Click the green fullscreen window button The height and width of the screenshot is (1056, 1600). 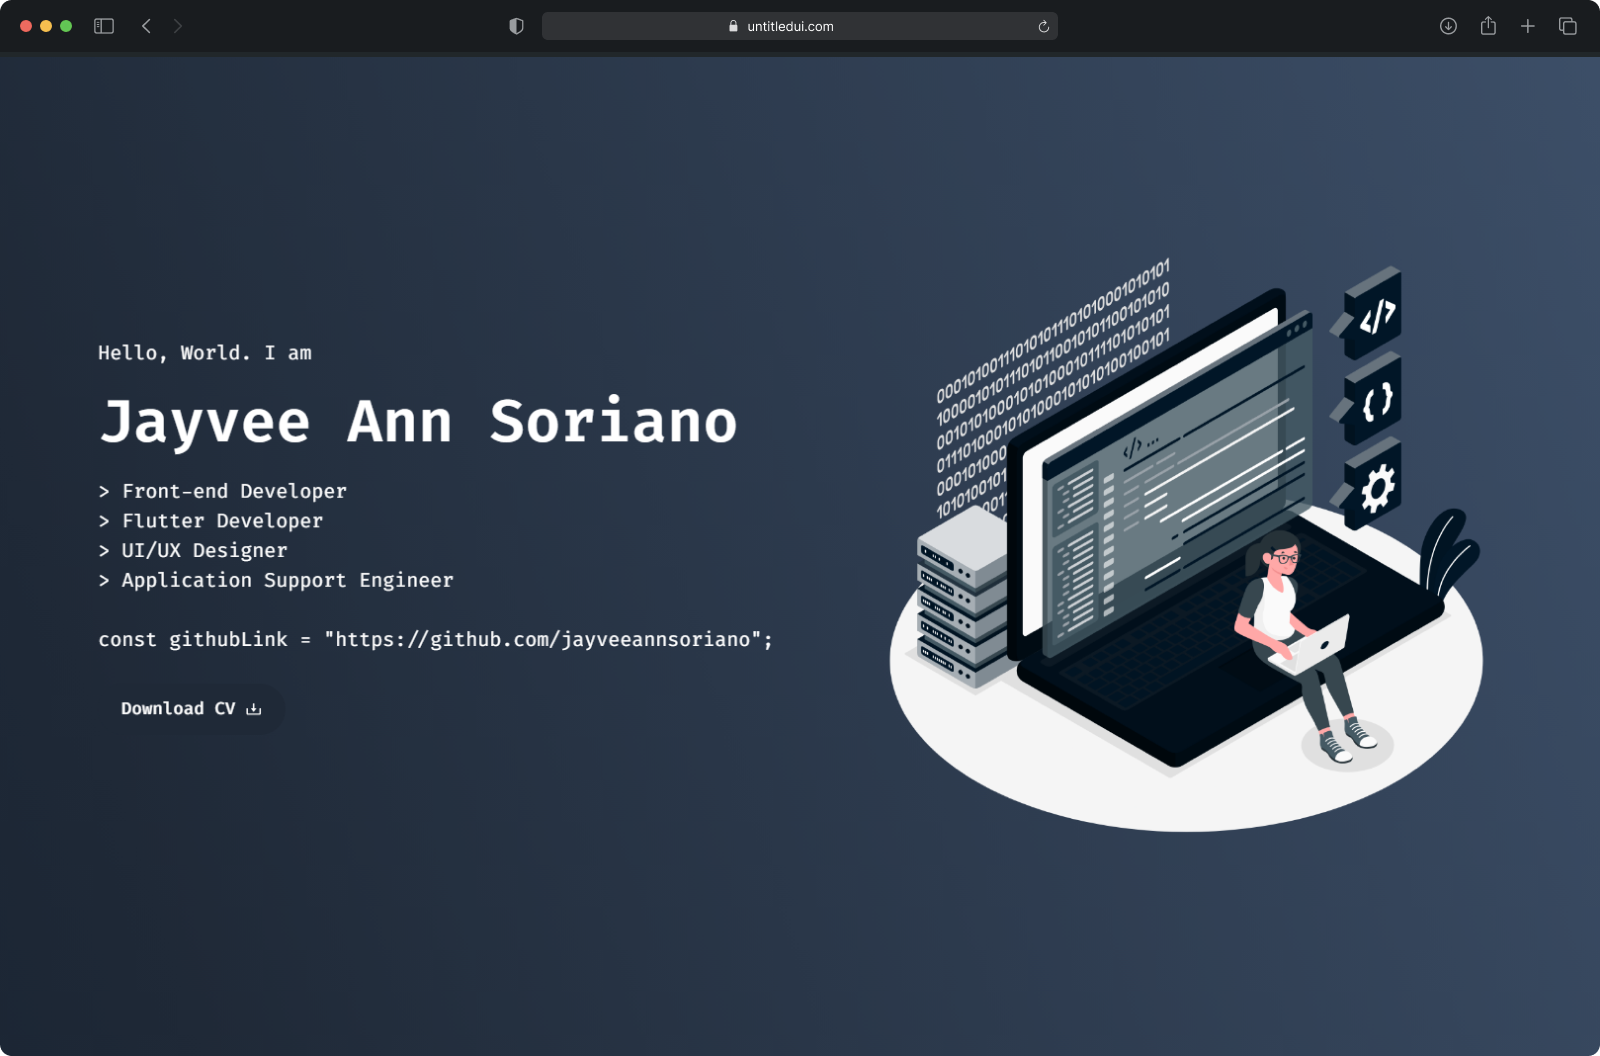click(x=66, y=26)
